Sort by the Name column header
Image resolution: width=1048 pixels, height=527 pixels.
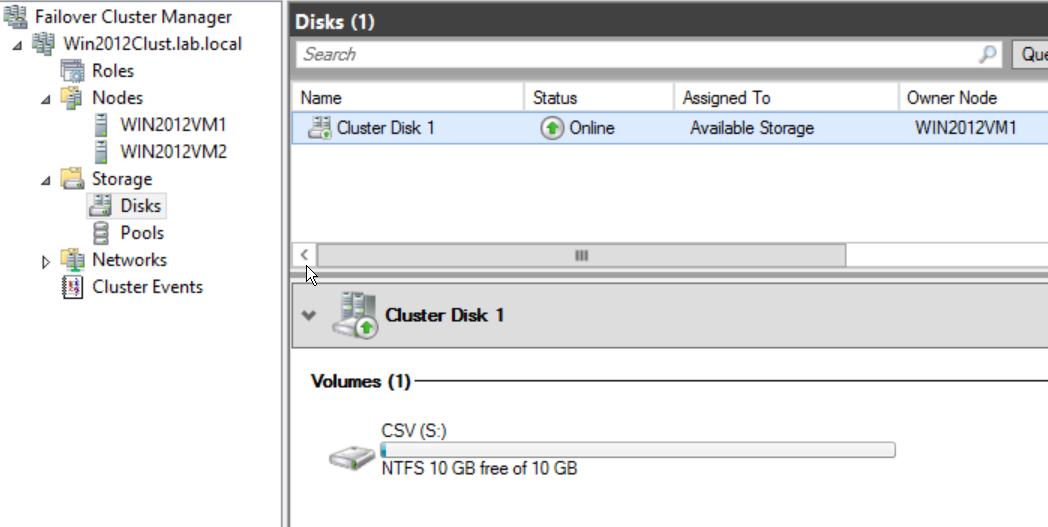coord(408,98)
